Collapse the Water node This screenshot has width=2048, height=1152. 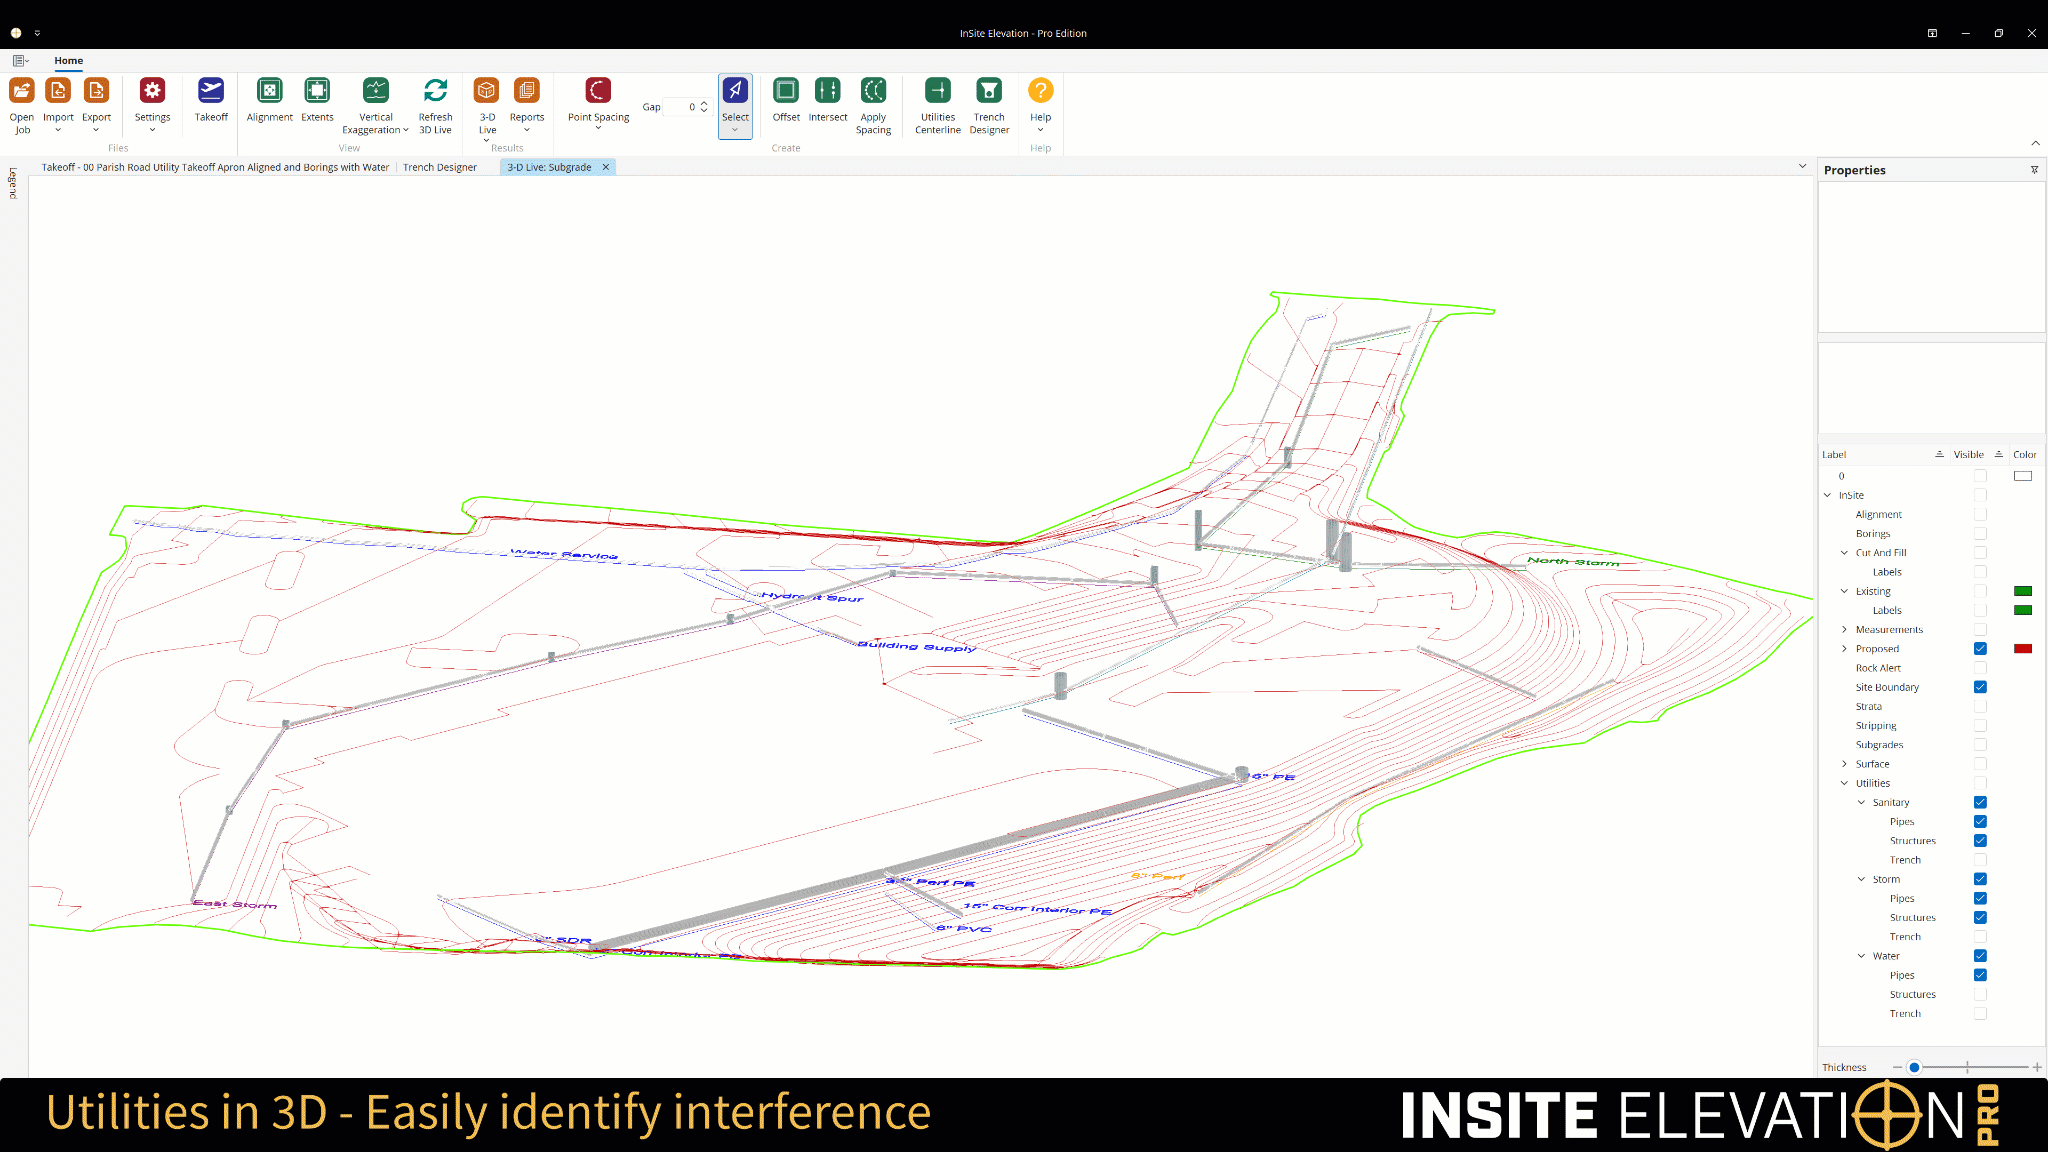[1862, 956]
